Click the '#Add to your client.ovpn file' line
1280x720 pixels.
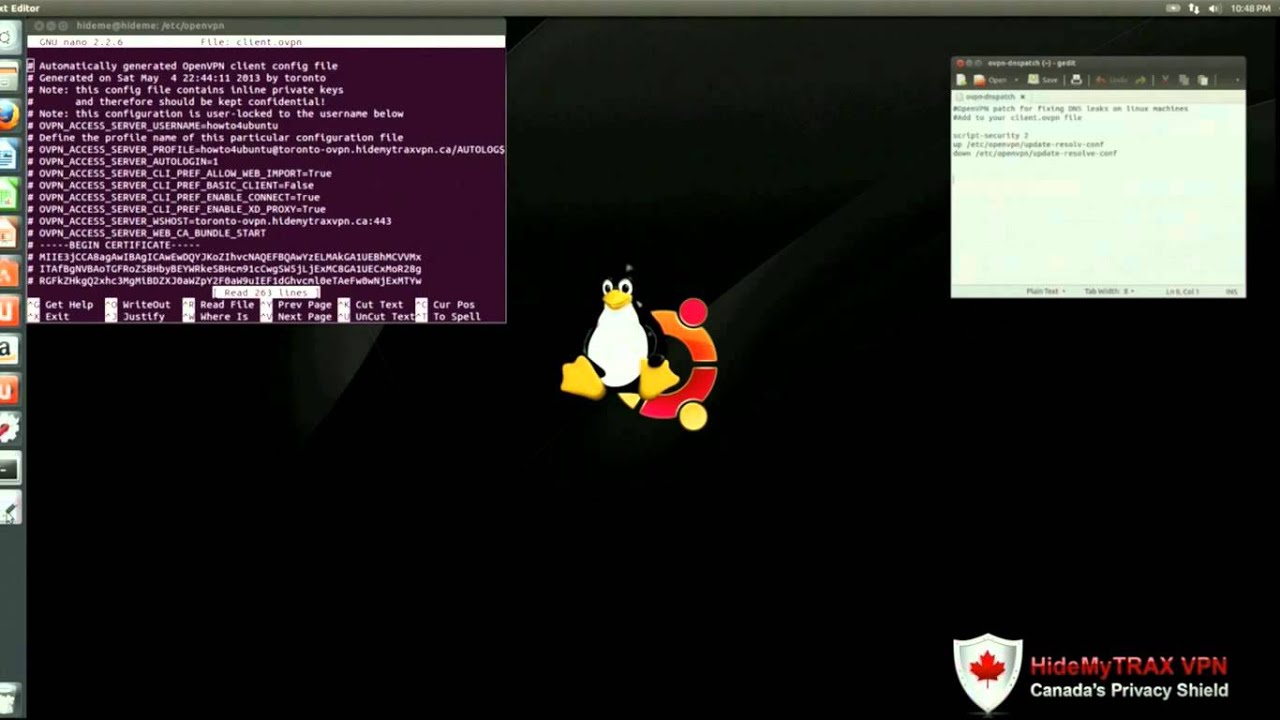(x=1017, y=117)
